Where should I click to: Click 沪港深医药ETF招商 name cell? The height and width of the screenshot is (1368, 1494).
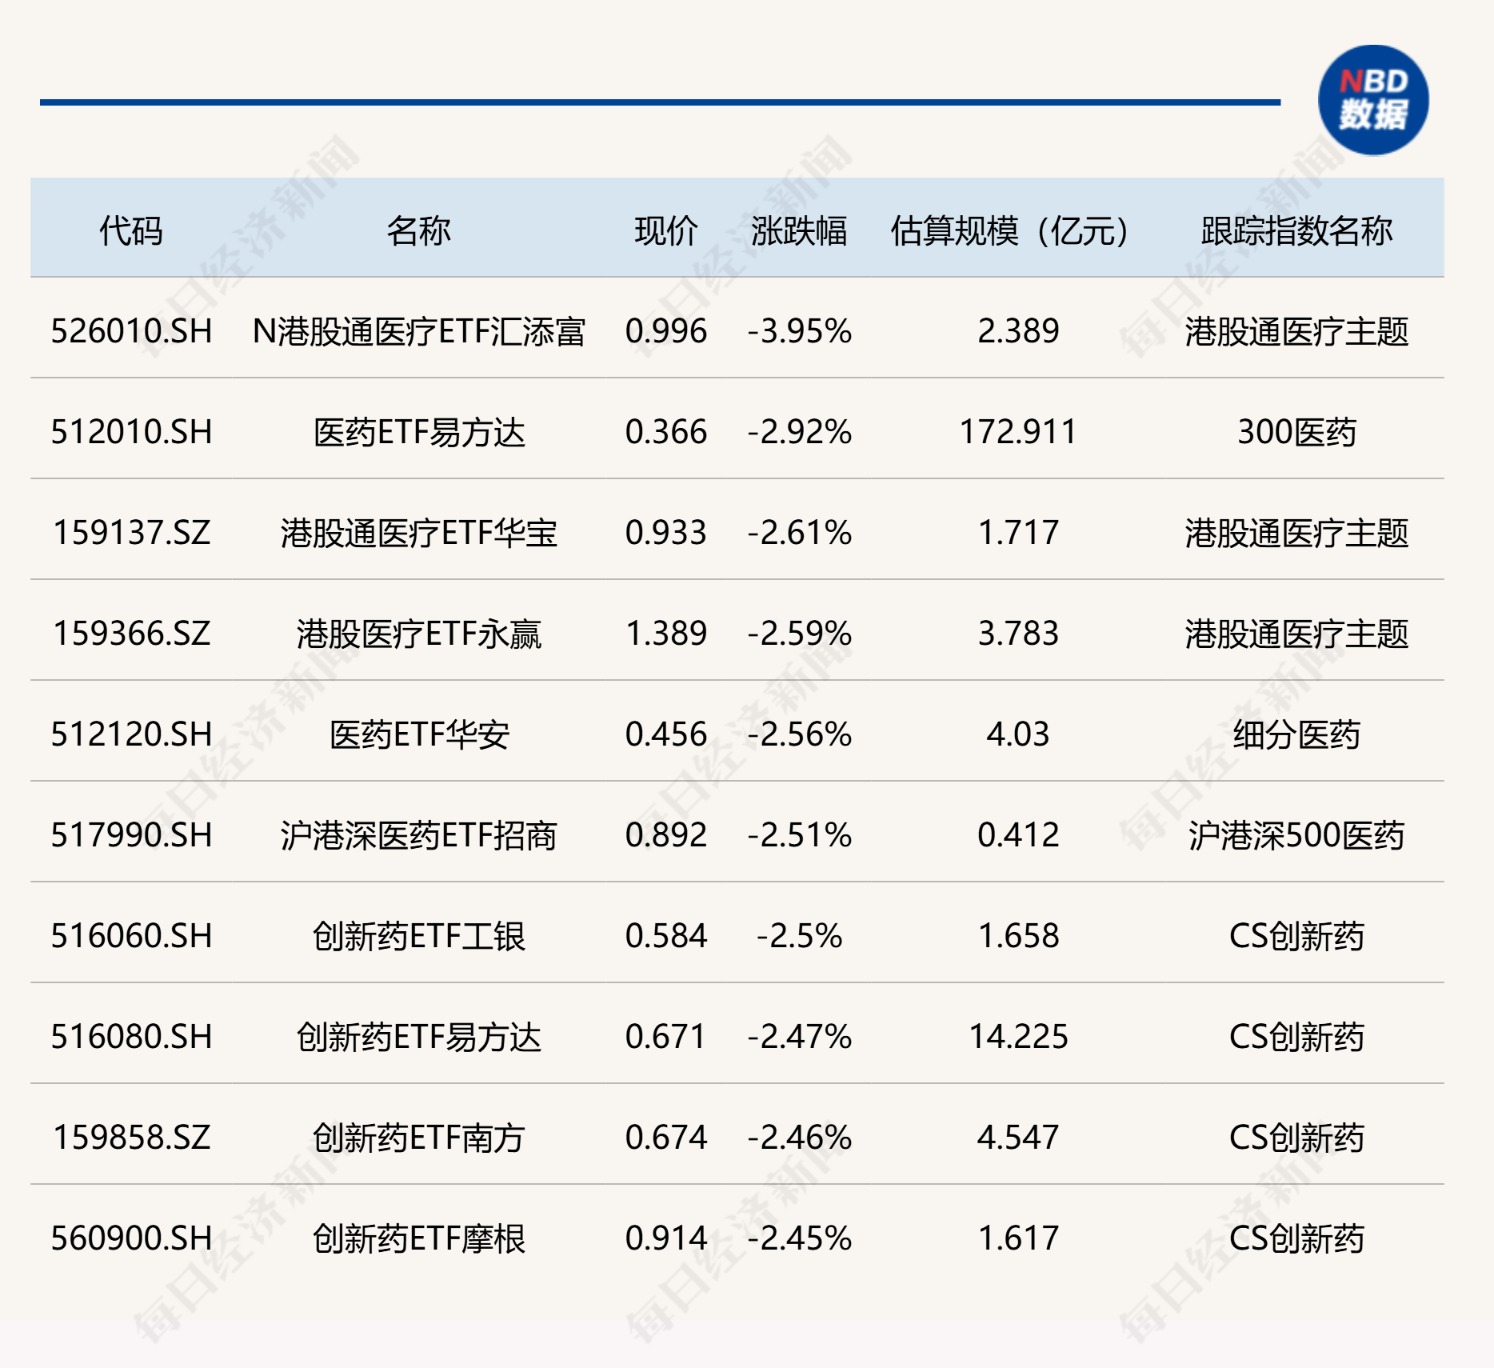point(419,835)
